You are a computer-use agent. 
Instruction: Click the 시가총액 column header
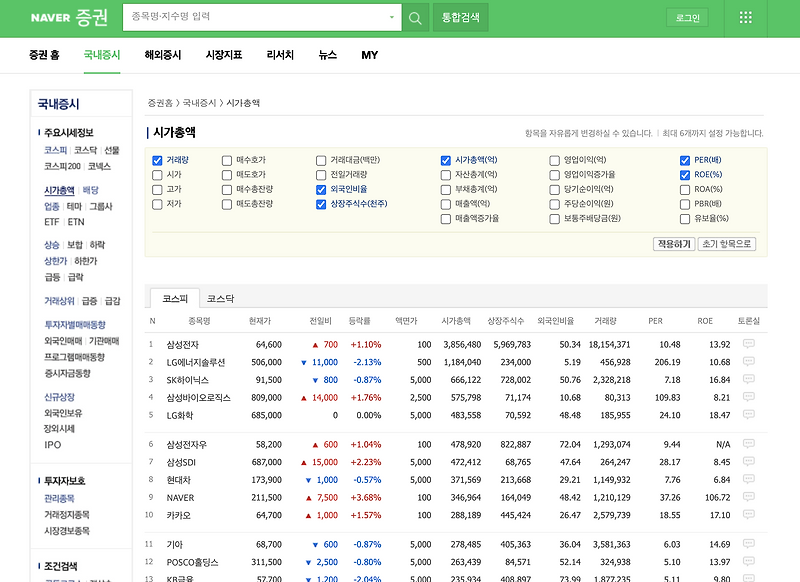pyautogui.click(x=456, y=321)
